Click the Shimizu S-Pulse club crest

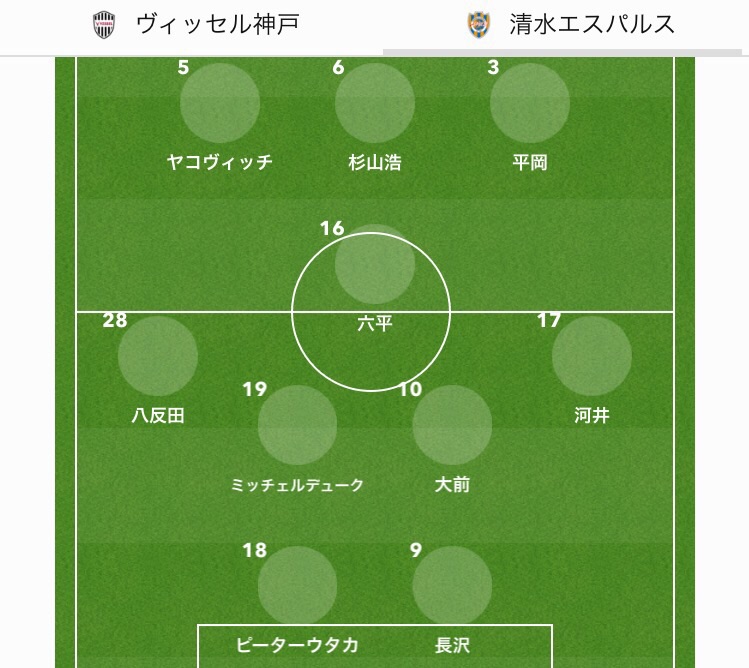[481, 25]
